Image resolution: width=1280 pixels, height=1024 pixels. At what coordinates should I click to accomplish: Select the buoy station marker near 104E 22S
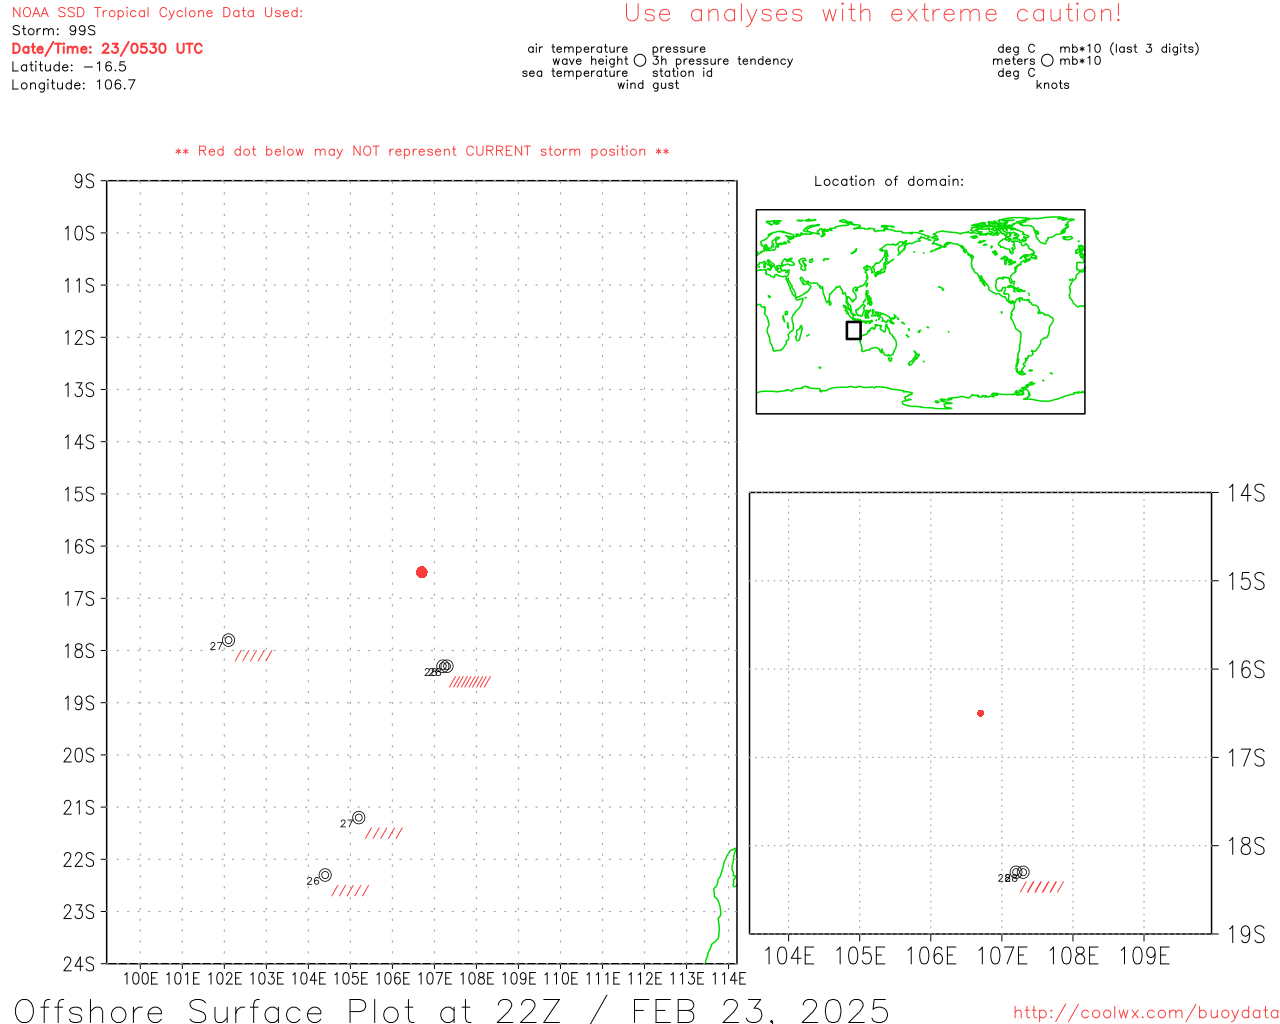click(325, 875)
